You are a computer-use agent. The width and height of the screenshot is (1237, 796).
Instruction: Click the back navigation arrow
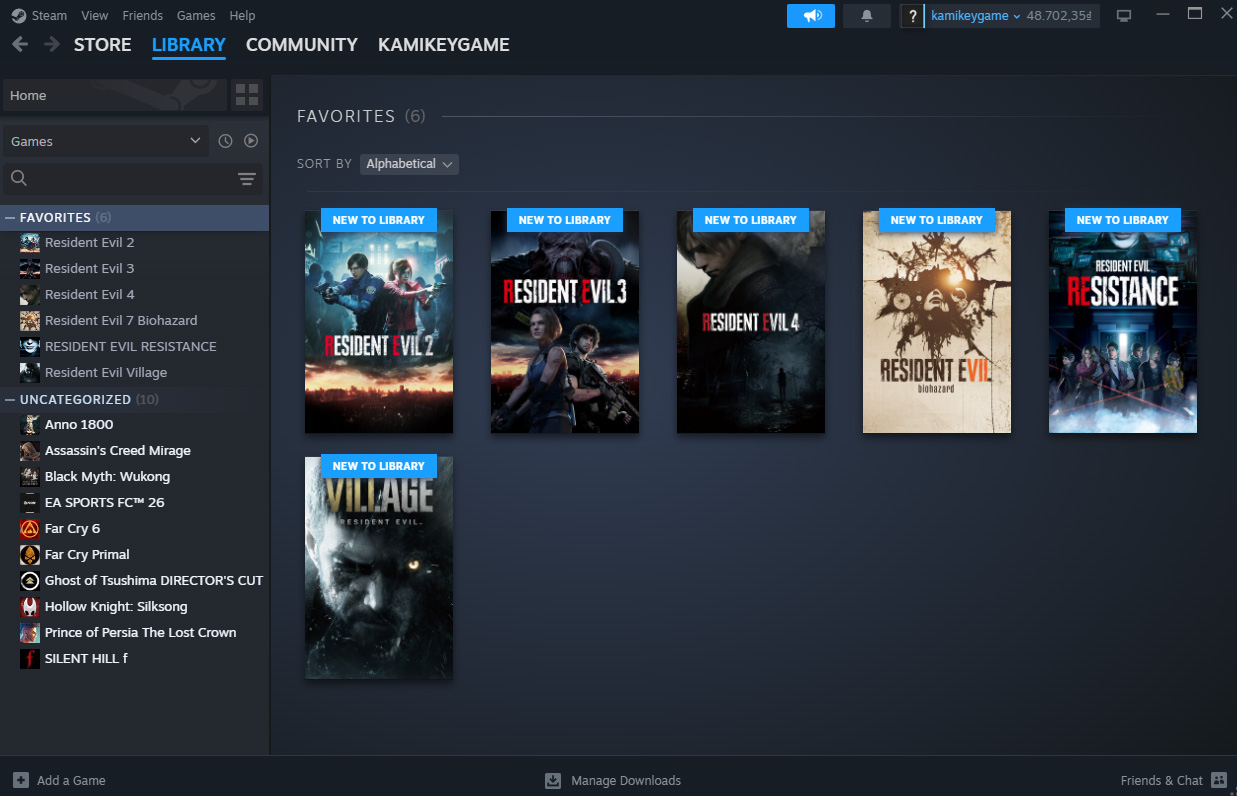20,45
